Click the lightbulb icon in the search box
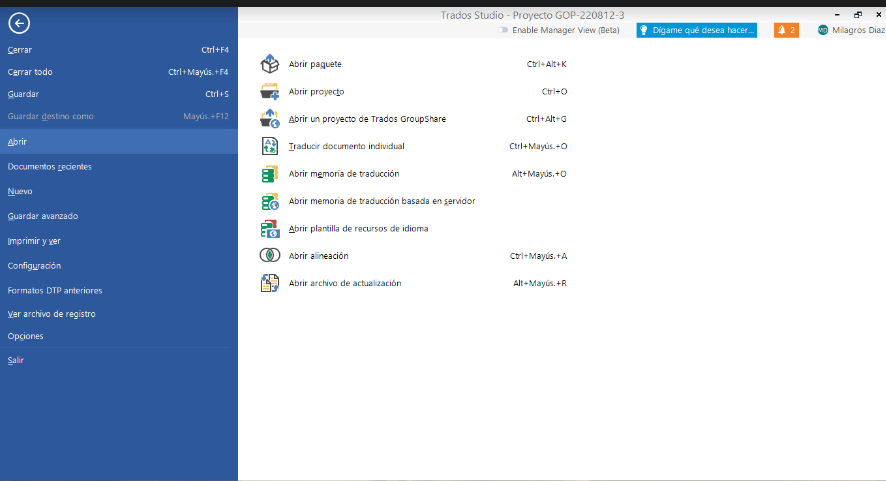The width and height of the screenshot is (886, 481). coord(644,30)
